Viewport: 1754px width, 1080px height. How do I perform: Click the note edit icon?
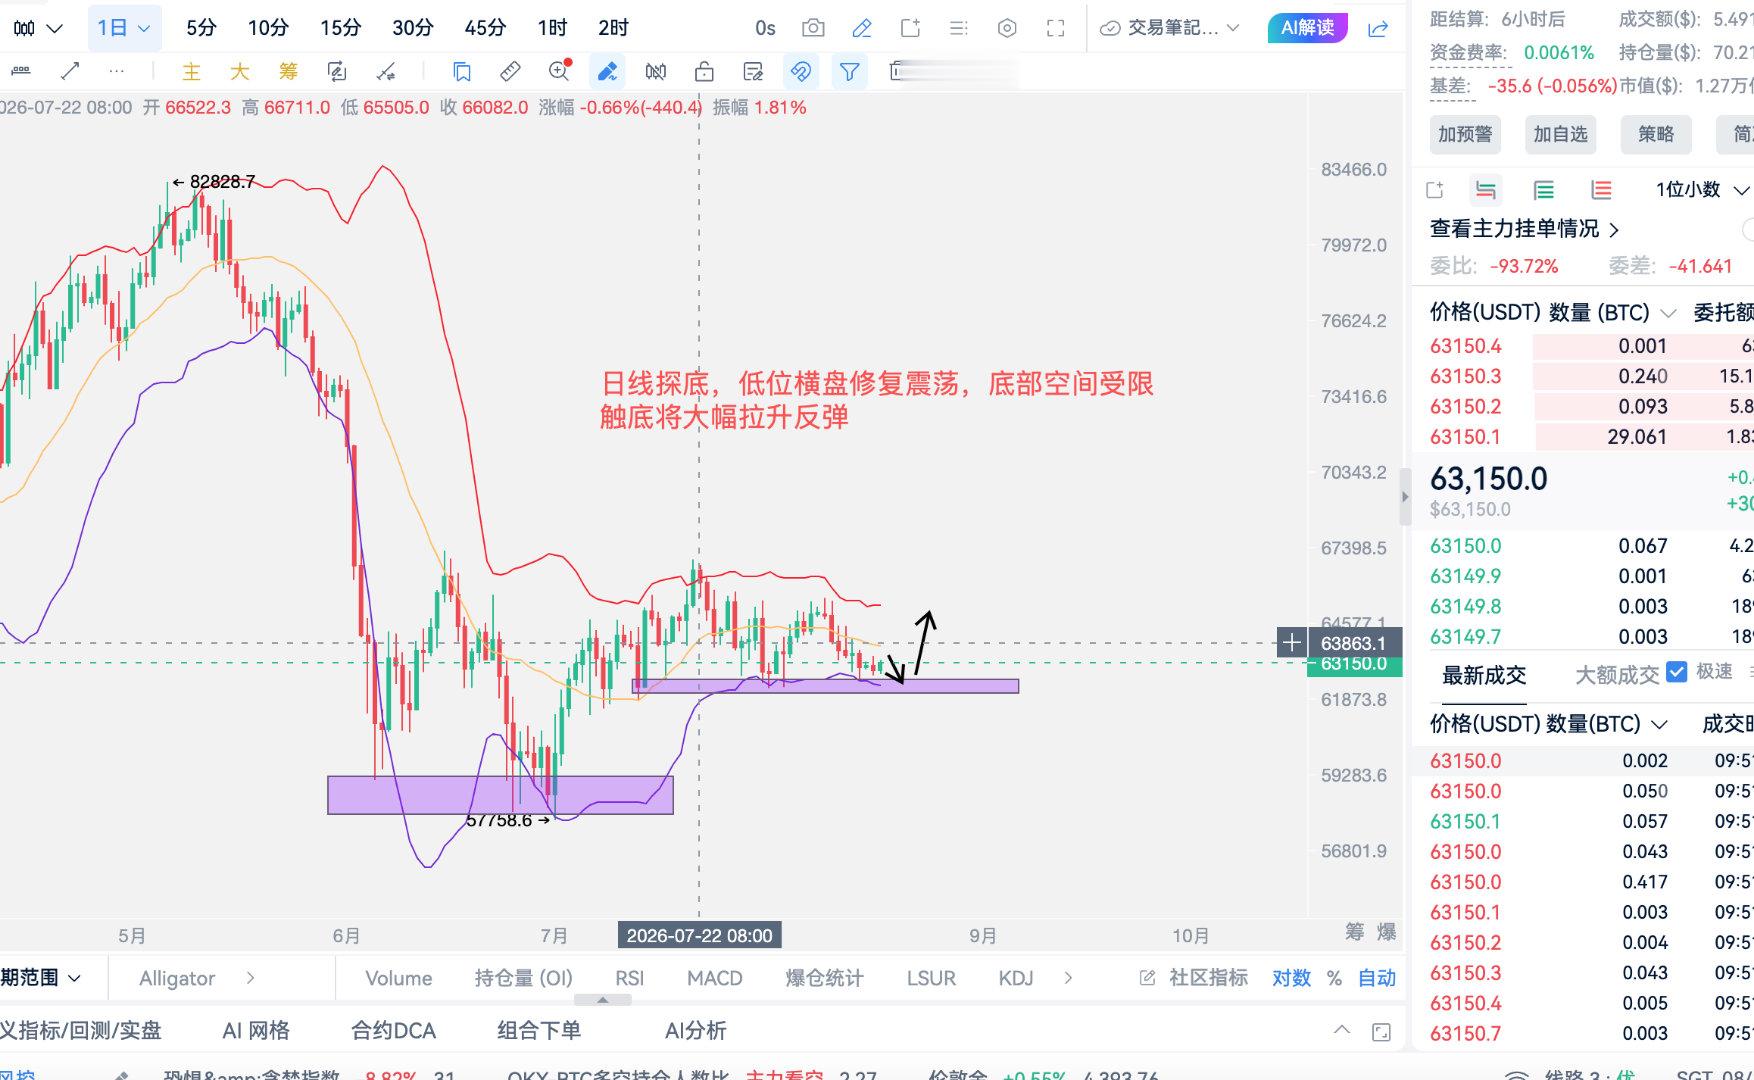753,71
